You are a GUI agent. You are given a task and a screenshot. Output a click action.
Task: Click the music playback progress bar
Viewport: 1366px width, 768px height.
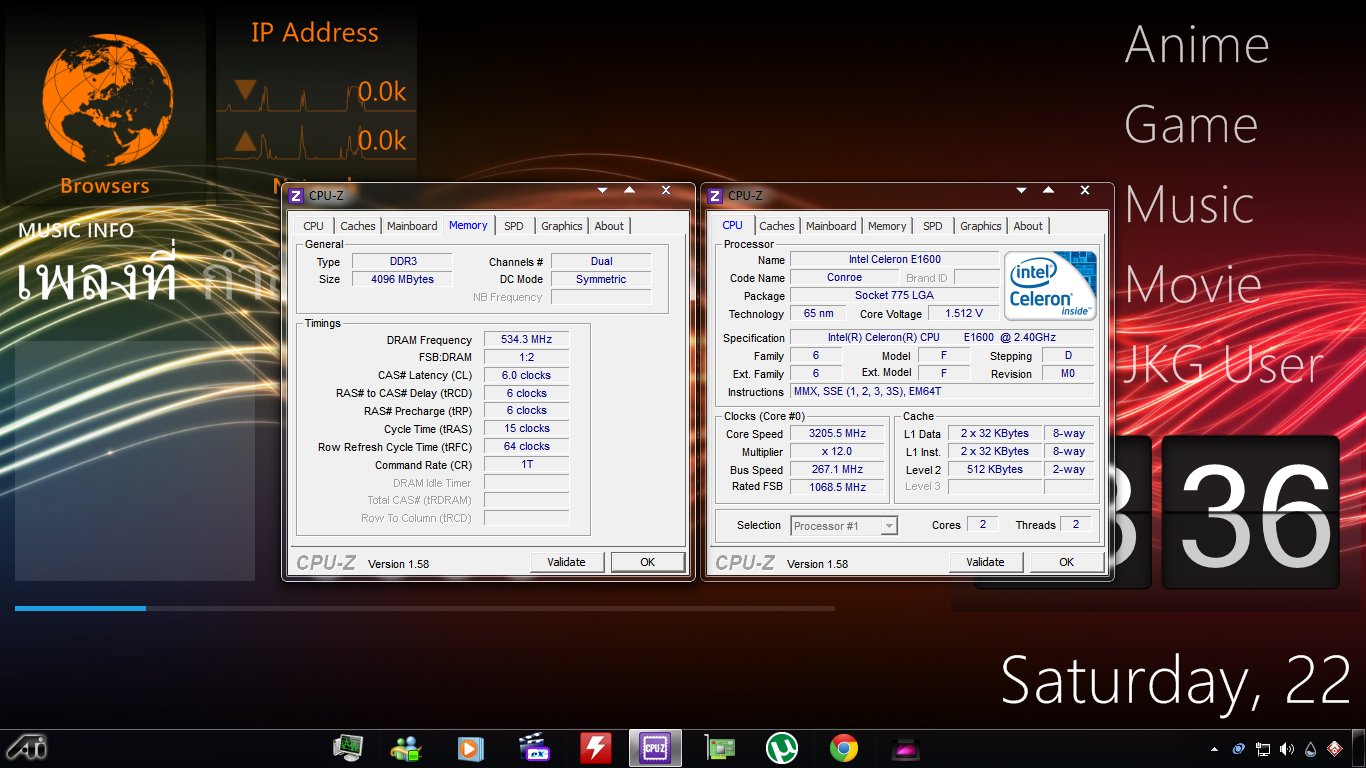coord(425,608)
